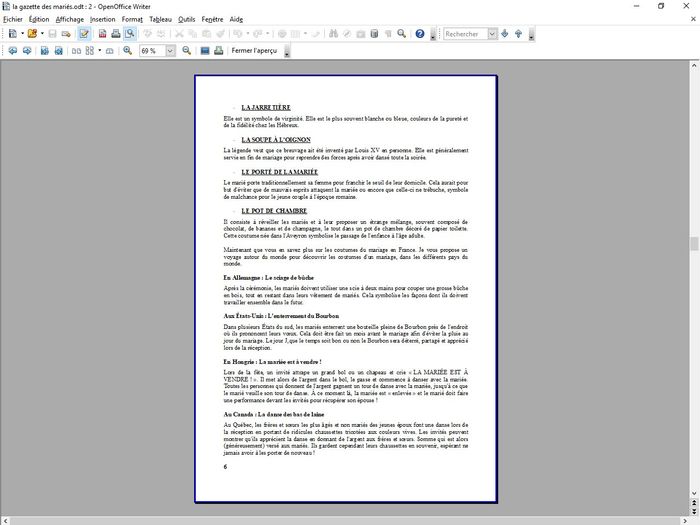The image size is (700, 525).
Task: Open the Data Sources icon
Action: [374, 33]
